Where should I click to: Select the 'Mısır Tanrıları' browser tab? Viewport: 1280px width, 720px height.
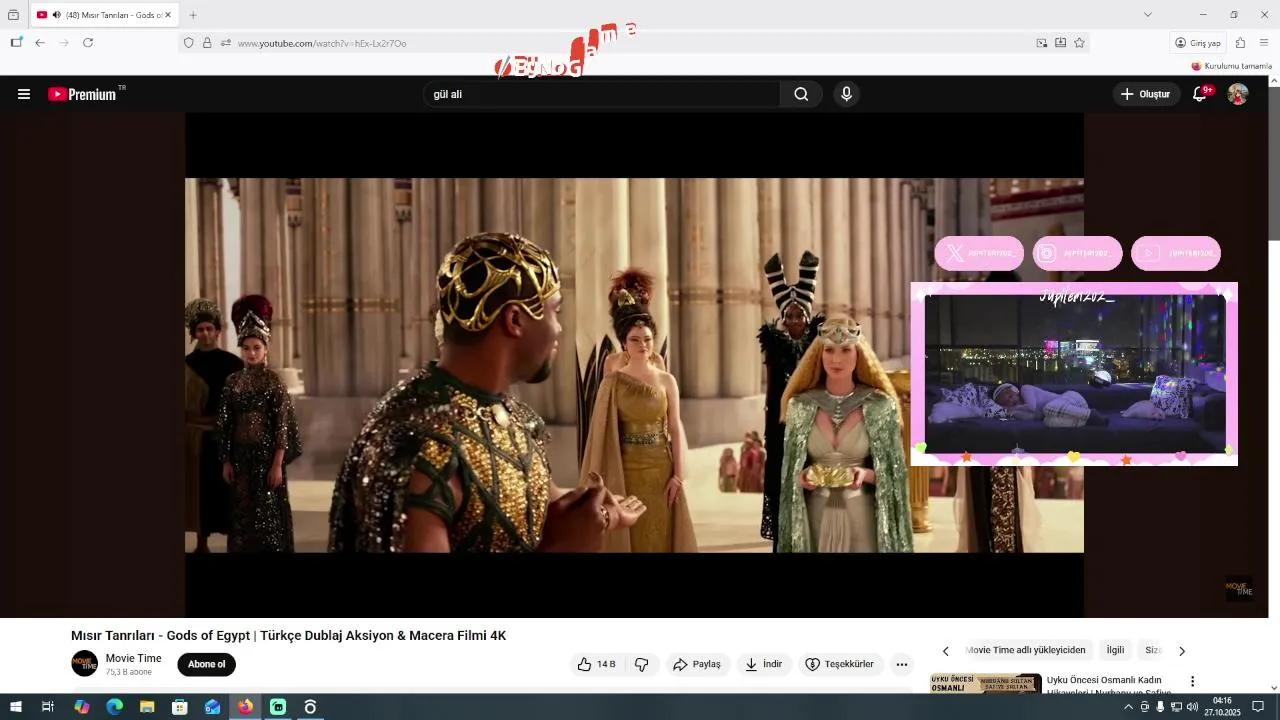coord(105,15)
